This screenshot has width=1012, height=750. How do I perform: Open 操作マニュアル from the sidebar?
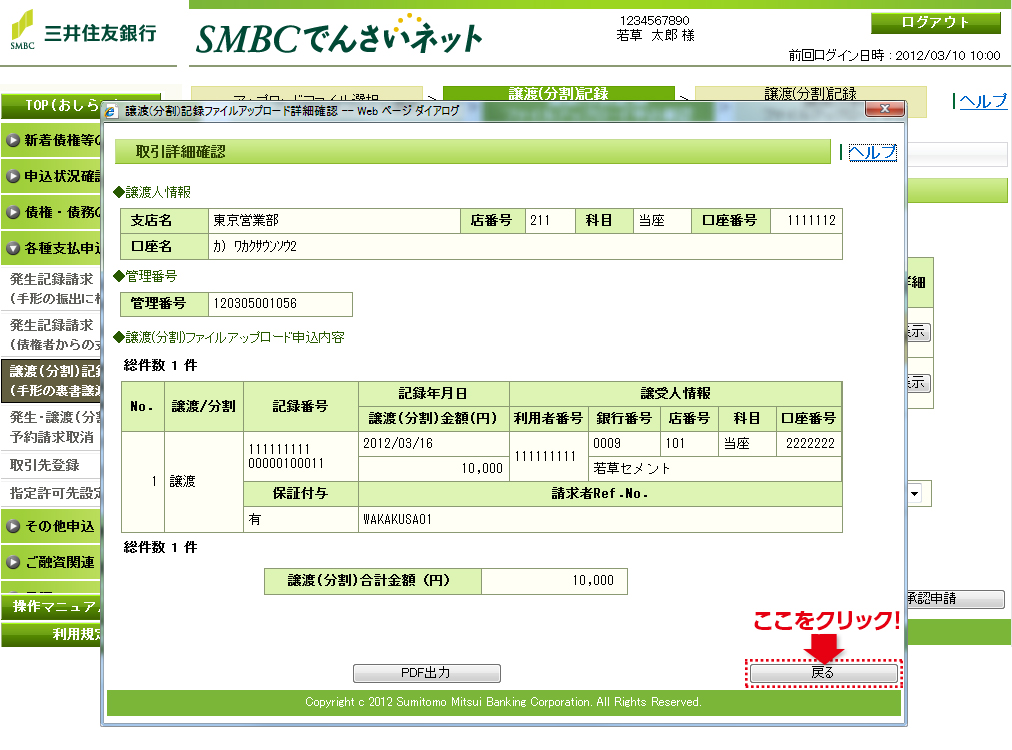tap(52, 606)
